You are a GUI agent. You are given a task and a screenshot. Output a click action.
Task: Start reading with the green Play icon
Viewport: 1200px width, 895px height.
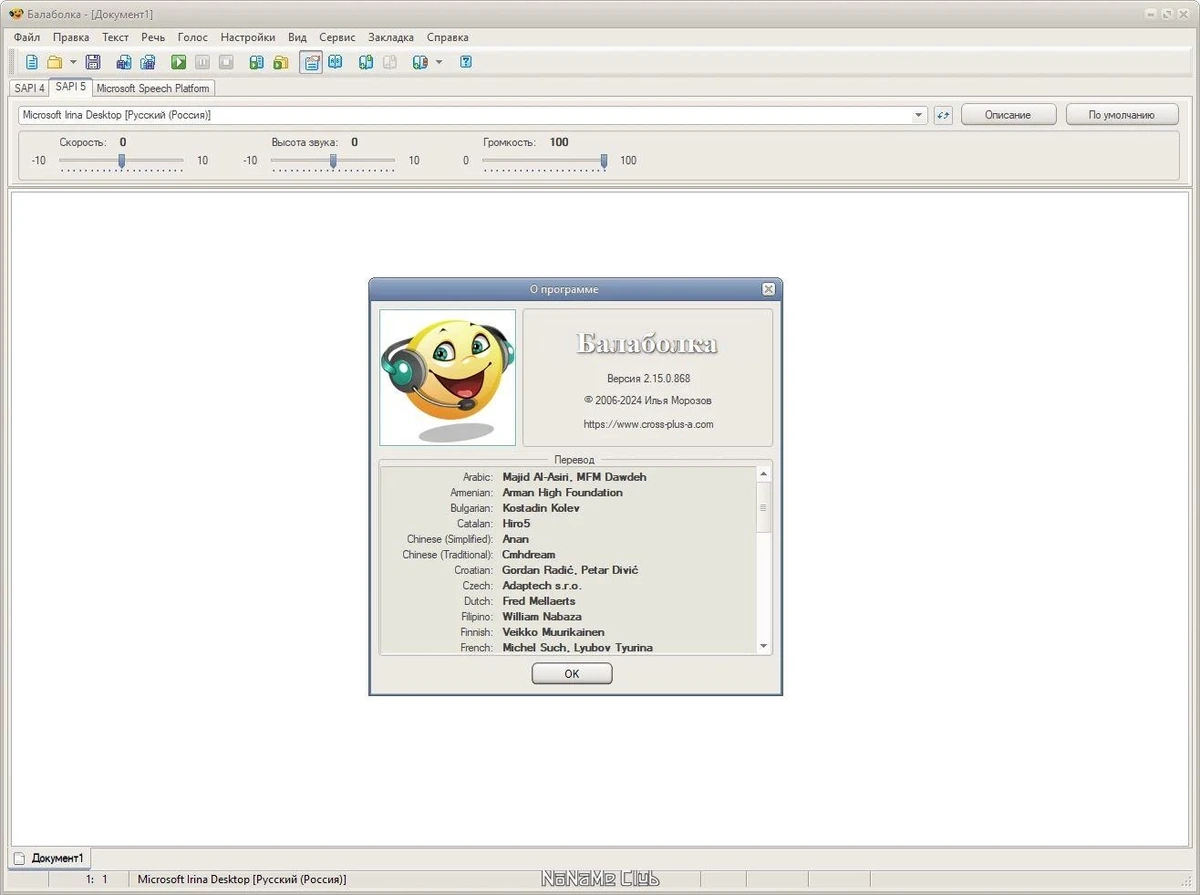[x=179, y=62]
